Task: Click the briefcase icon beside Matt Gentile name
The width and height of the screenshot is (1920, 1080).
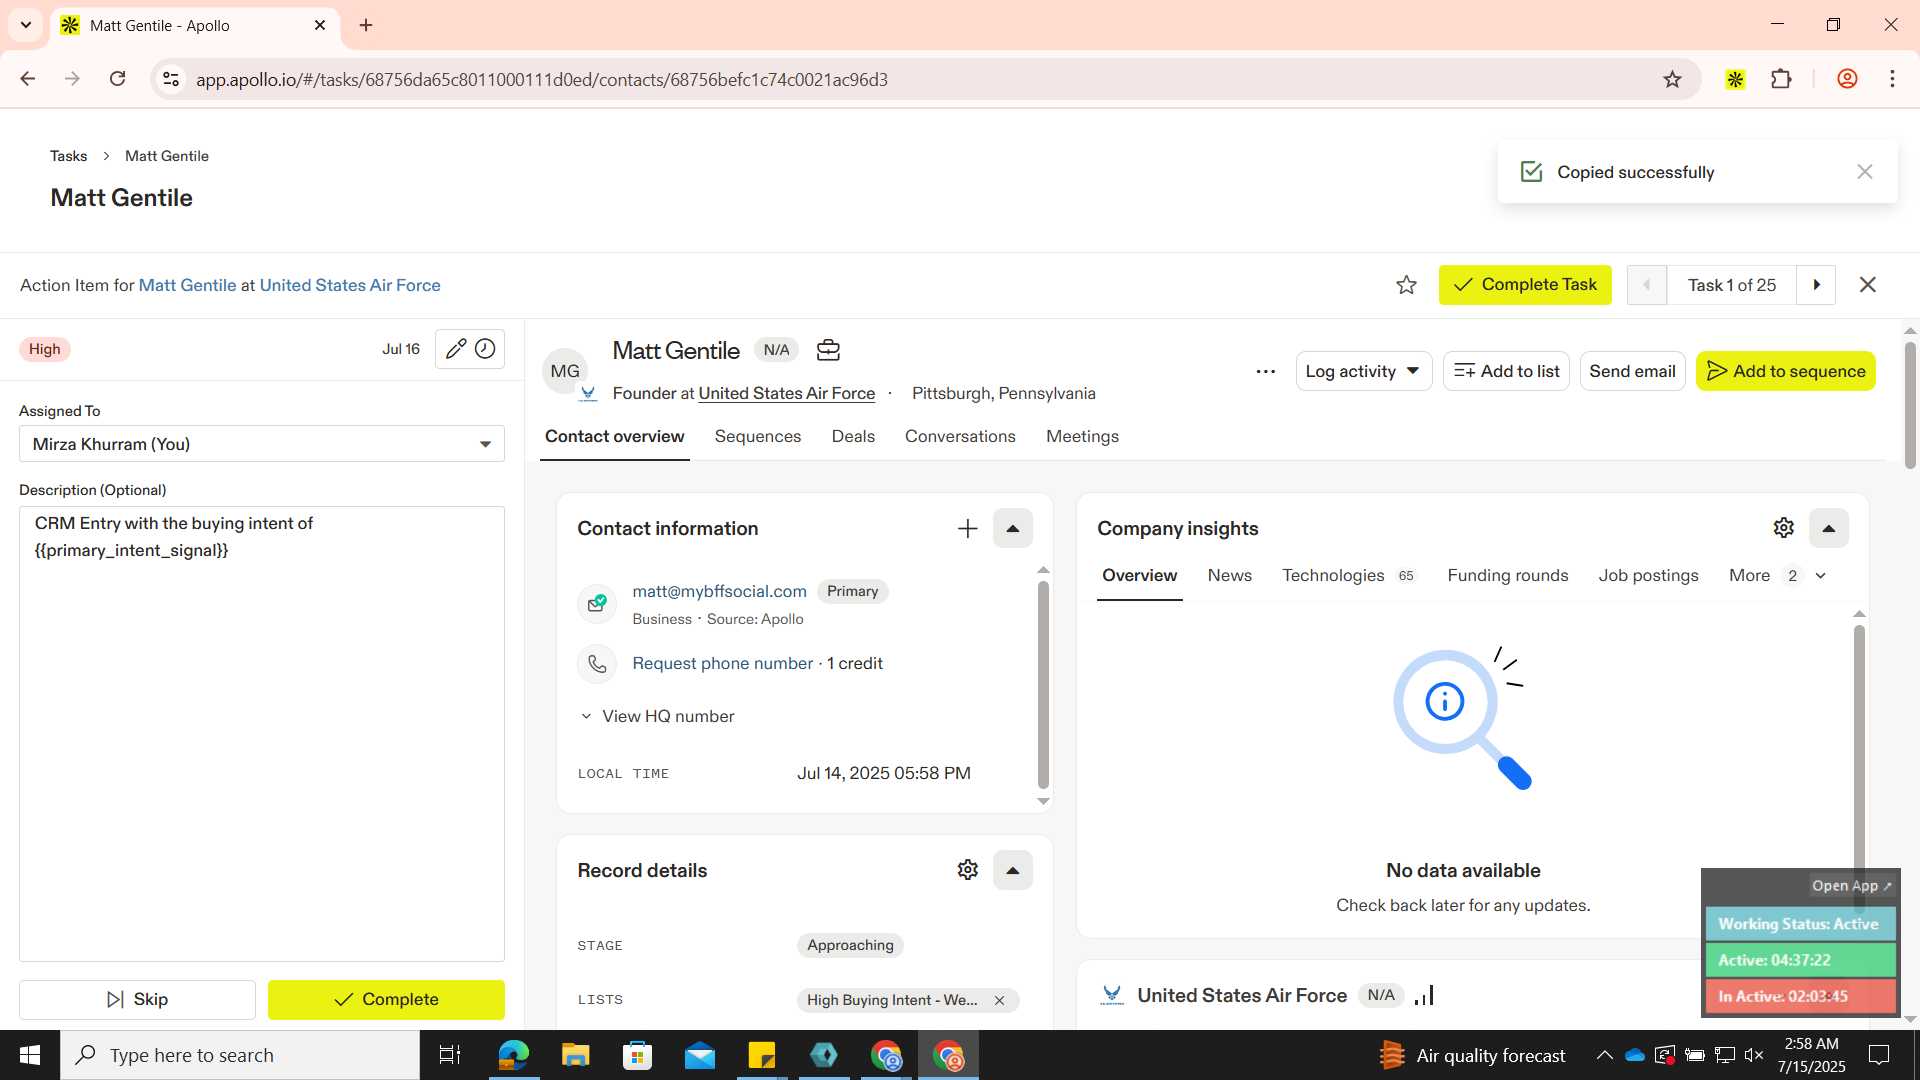Action: coord(828,350)
